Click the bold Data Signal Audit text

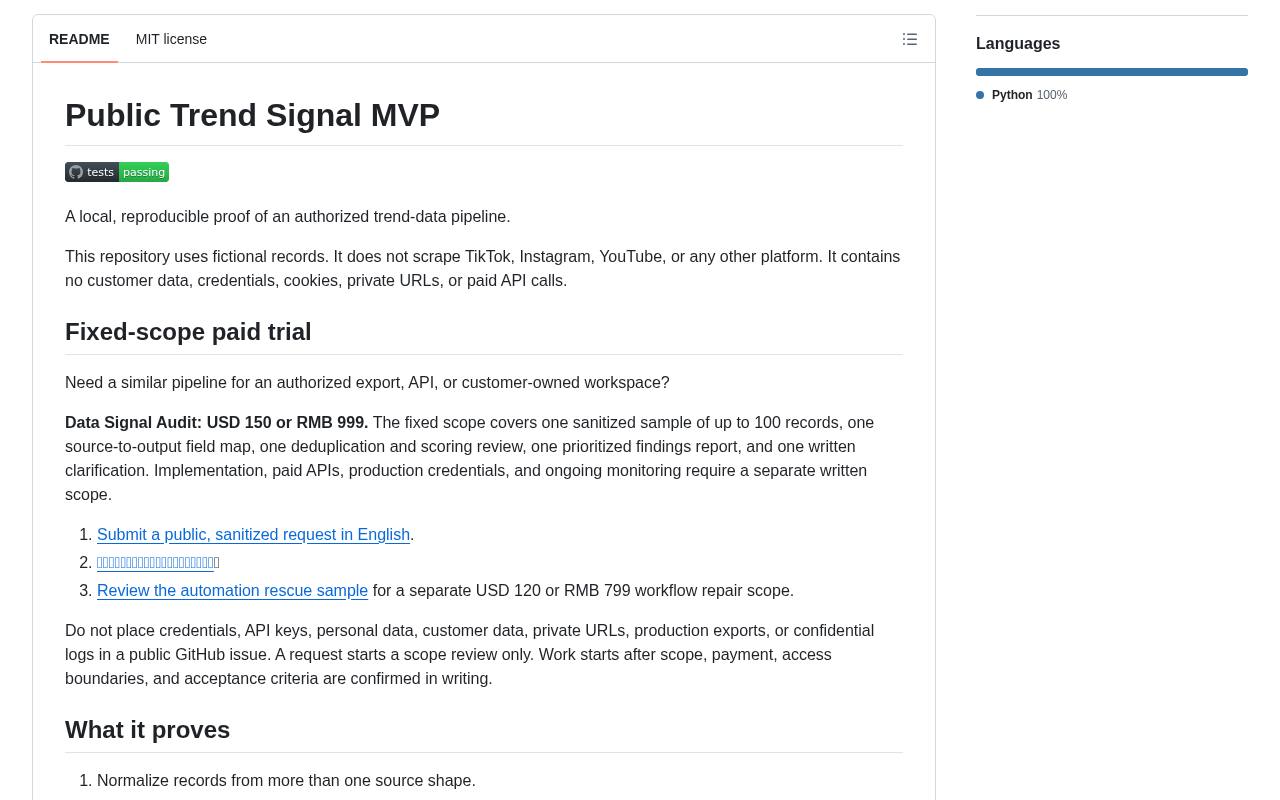pos(216,423)
